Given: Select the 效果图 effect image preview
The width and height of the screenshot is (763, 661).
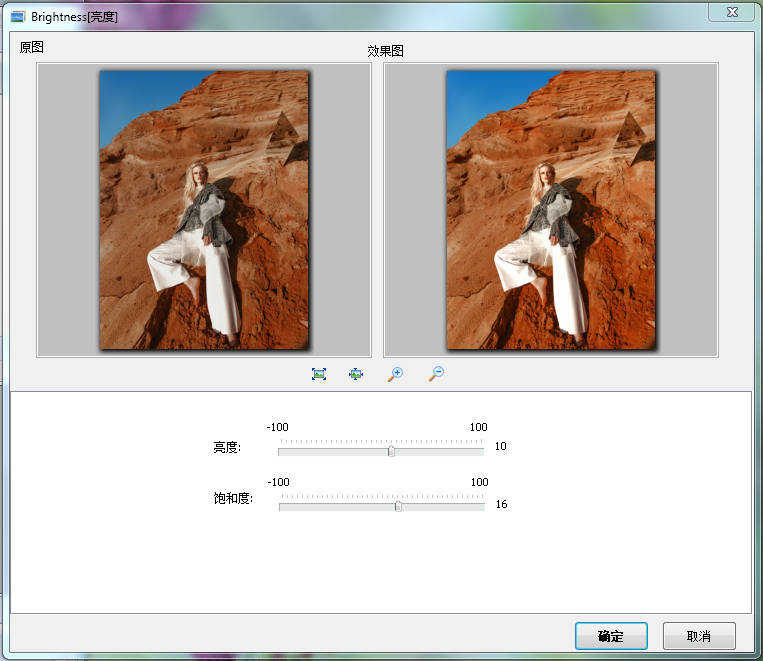Looking at the screenshot, I should (x=551, y=210).
